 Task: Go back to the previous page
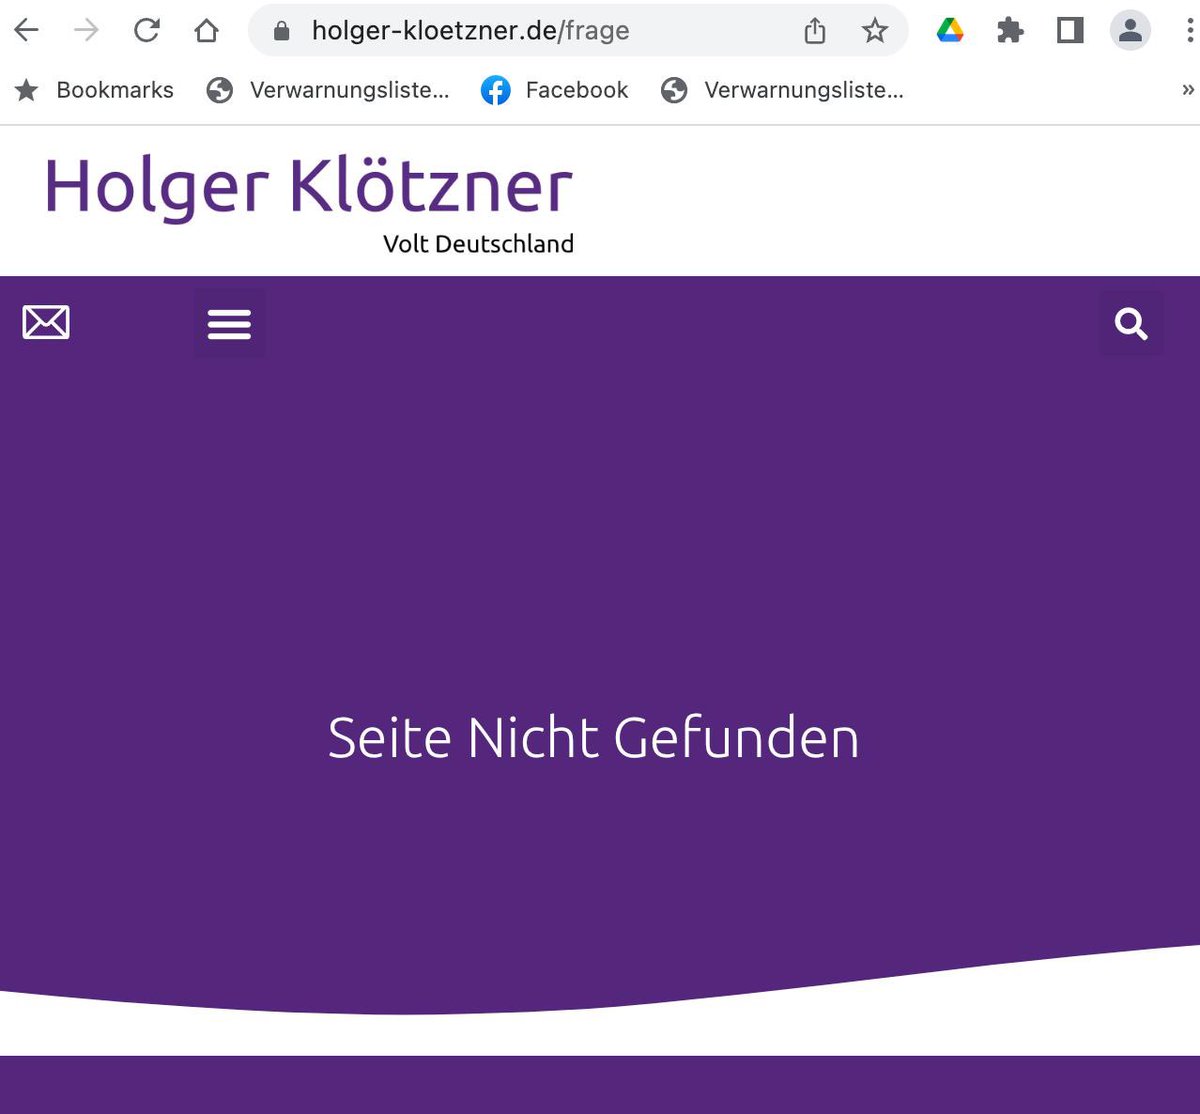coord(26,30)
